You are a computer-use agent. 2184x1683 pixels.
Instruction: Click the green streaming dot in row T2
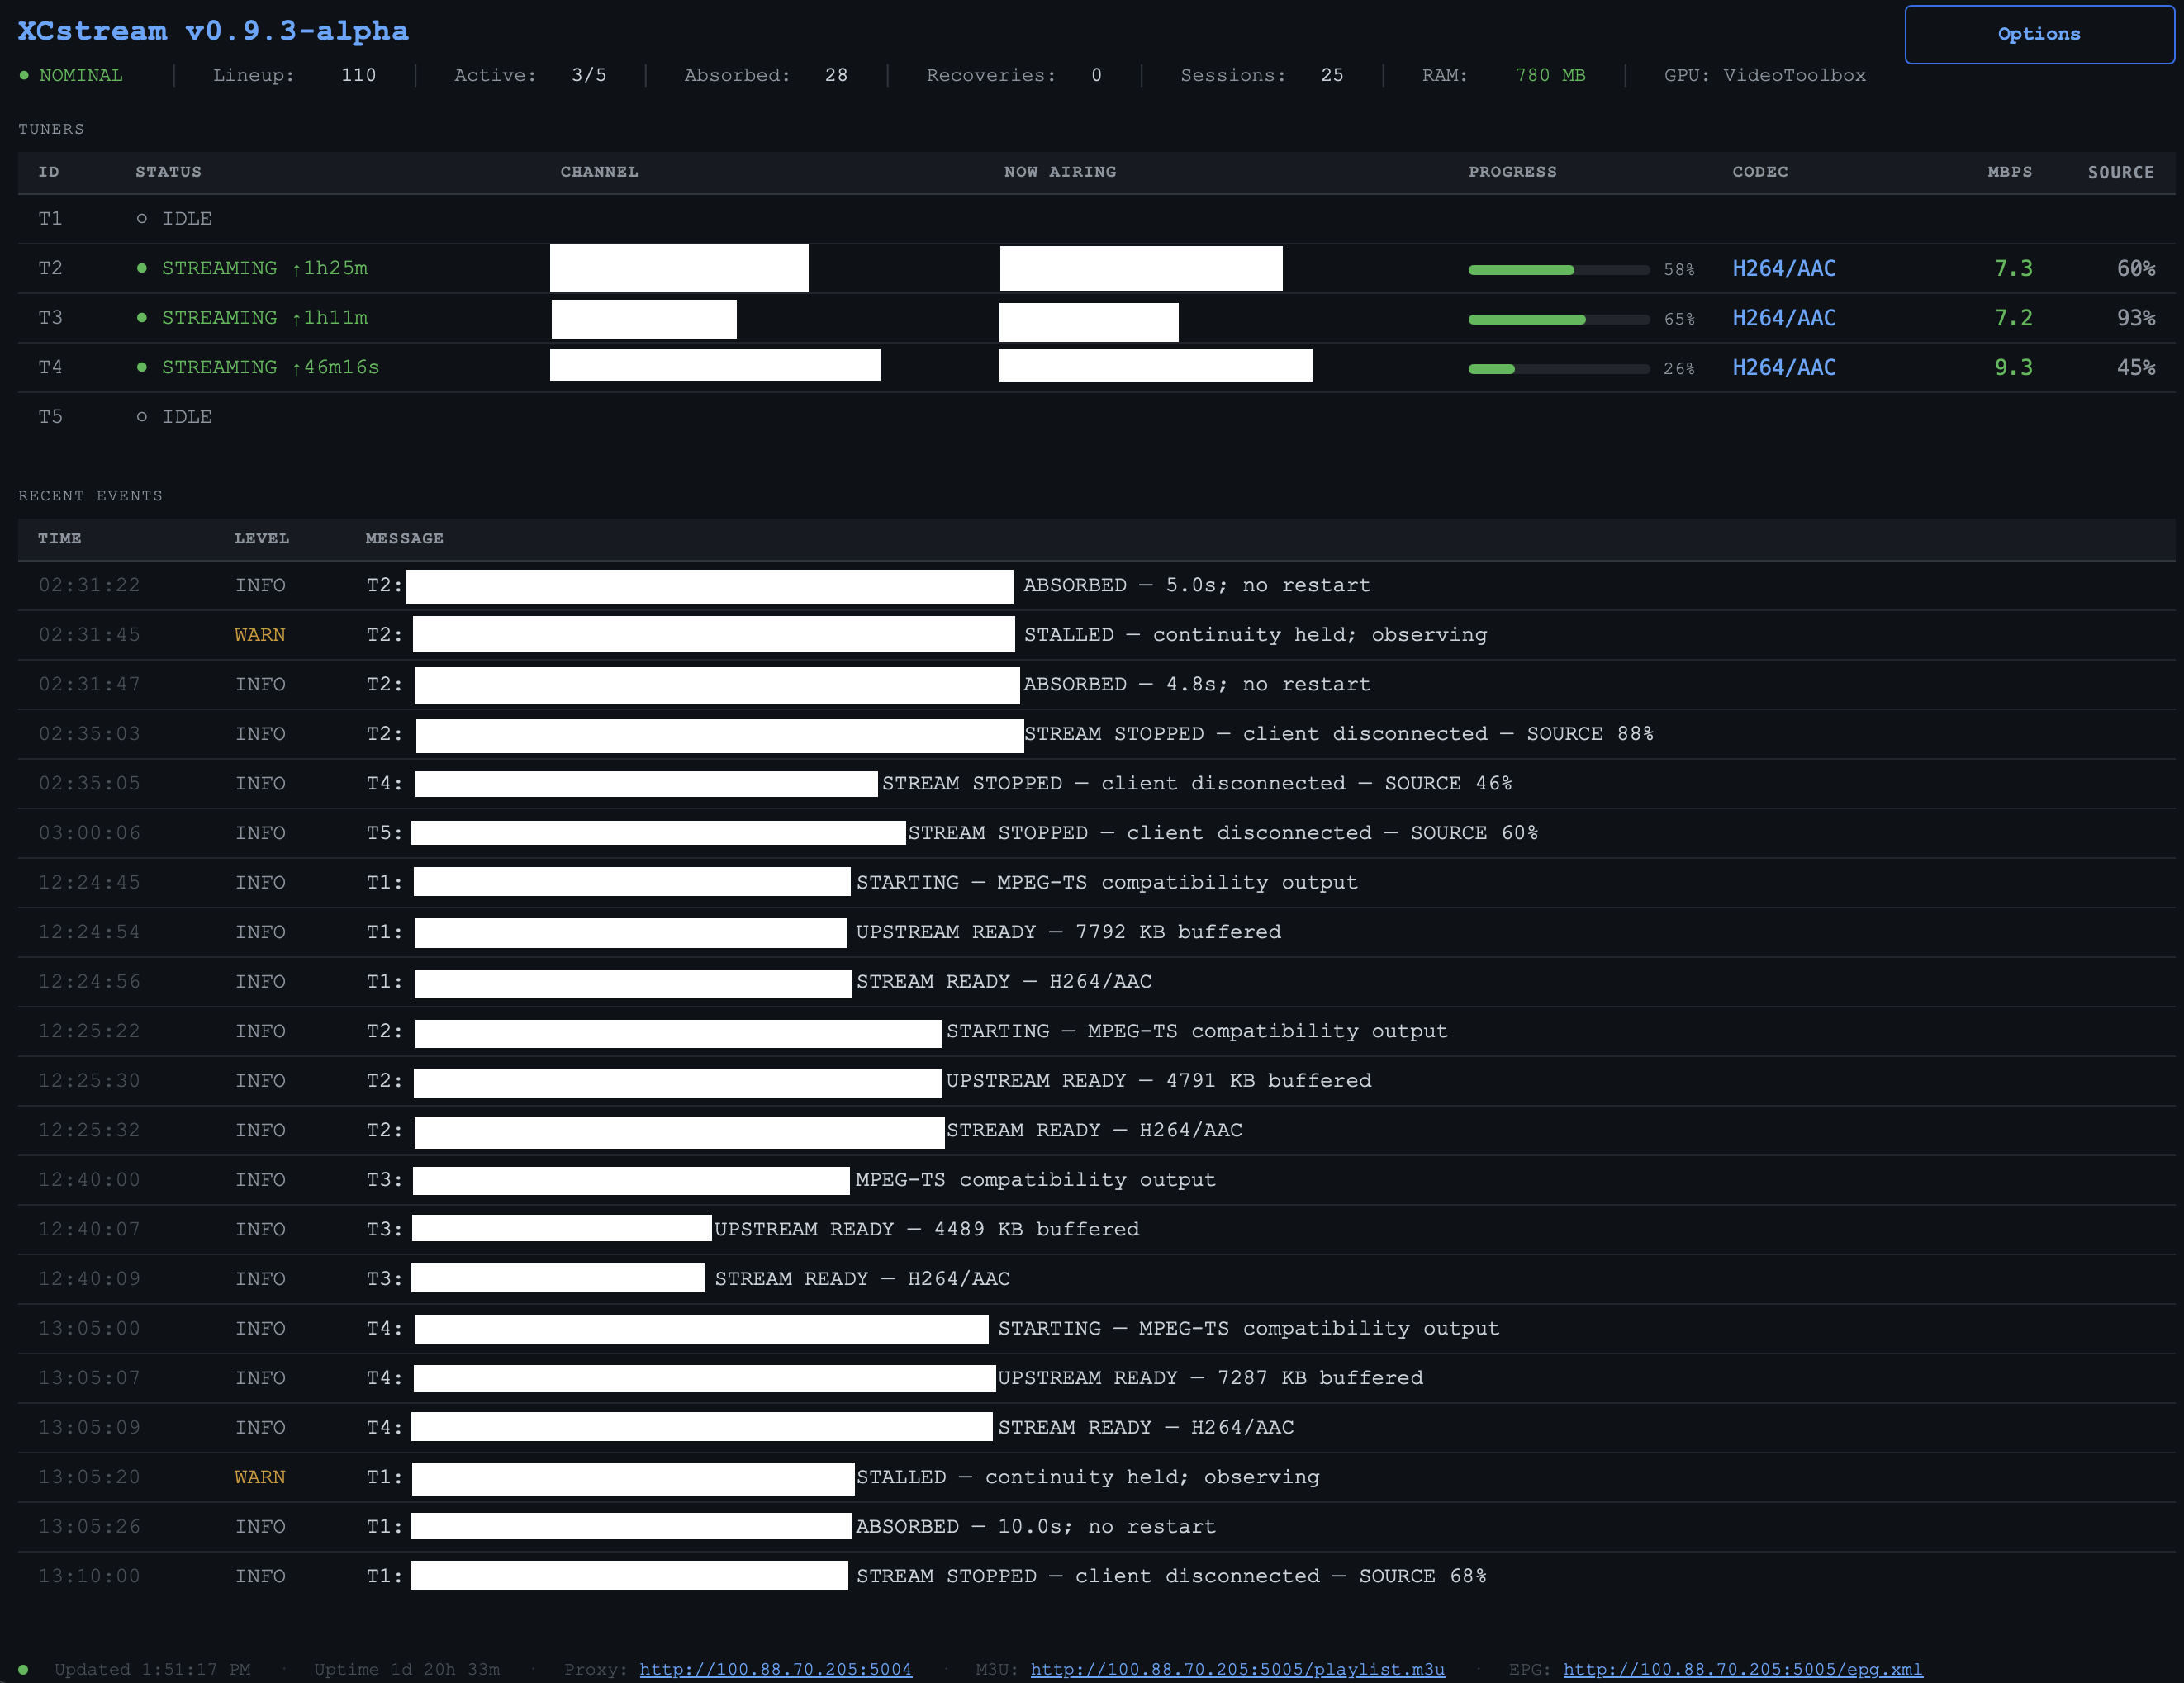pos(142,268)
